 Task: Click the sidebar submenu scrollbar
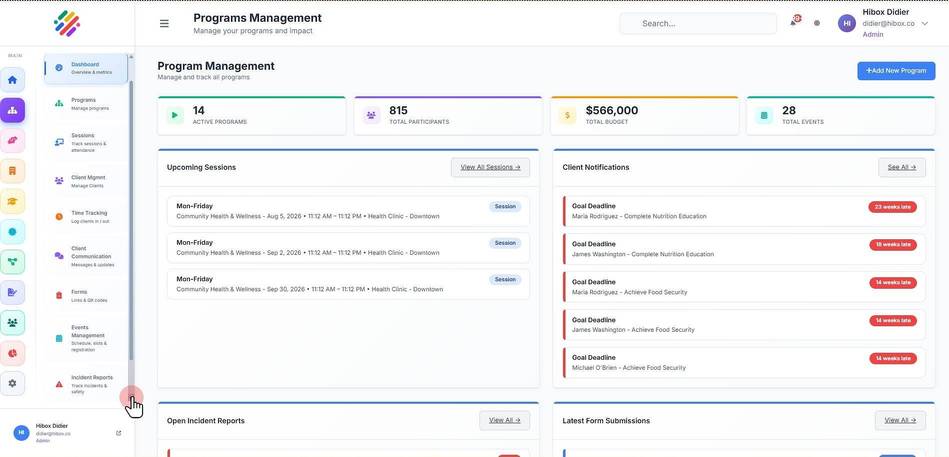point(131,221)
